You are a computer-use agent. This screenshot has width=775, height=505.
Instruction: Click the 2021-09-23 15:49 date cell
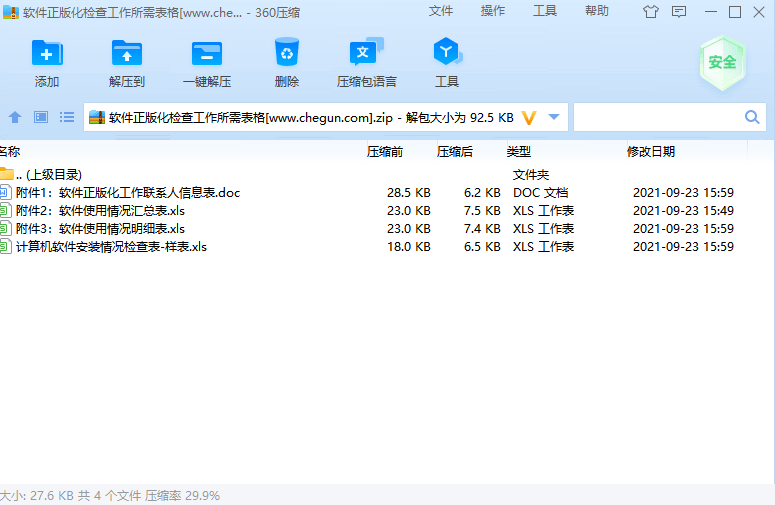click(684, 211)
